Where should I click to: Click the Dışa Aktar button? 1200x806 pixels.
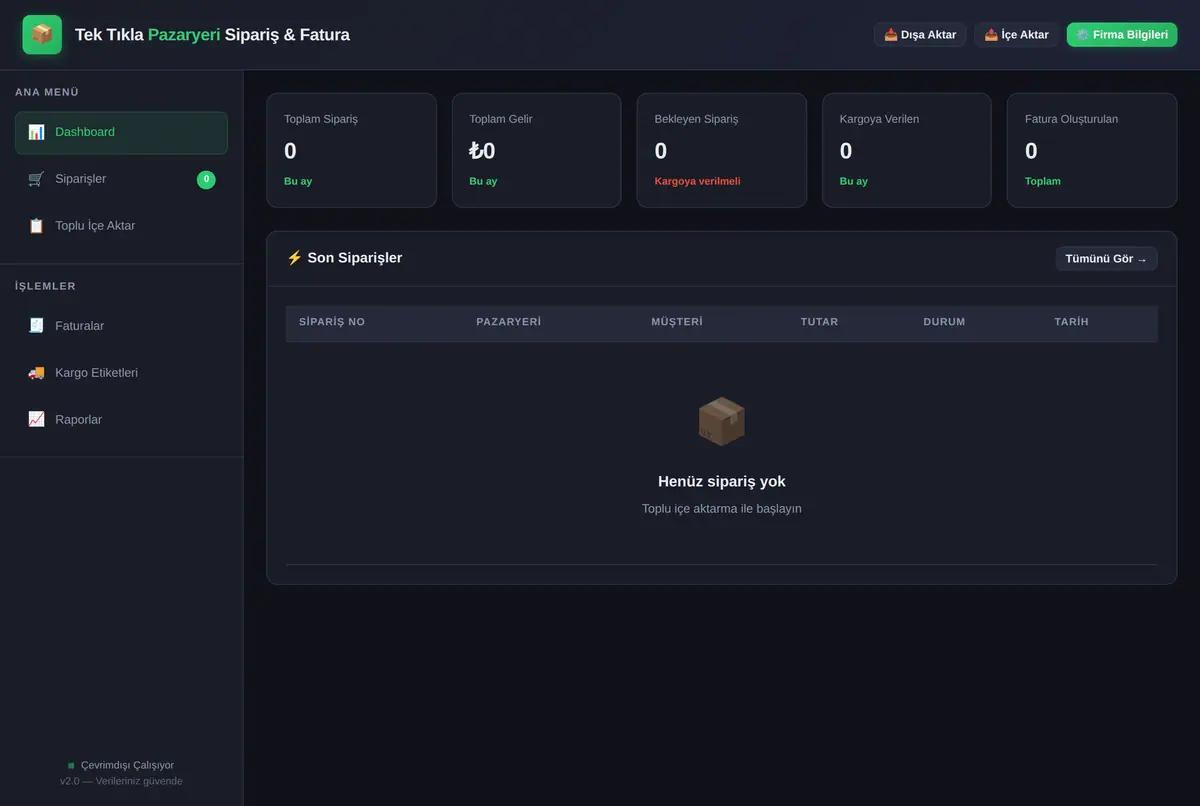920,35
